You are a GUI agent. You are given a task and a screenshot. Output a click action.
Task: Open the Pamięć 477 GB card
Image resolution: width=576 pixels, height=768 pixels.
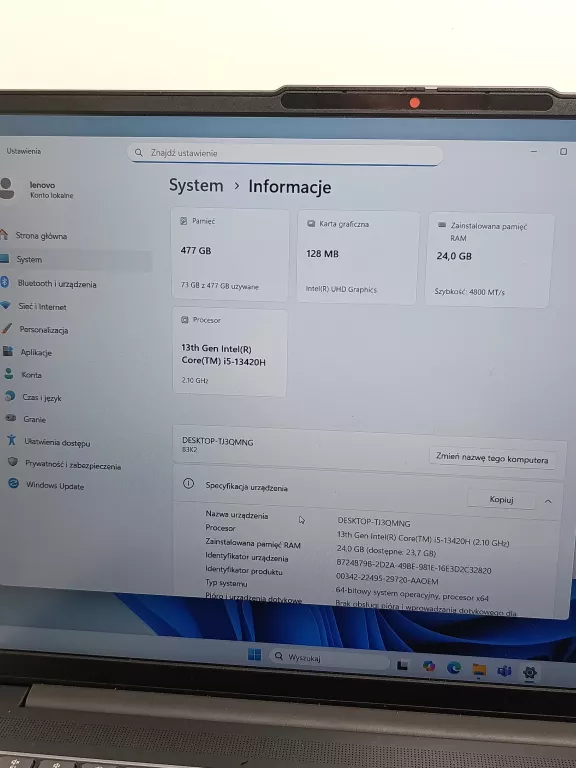[230, 255]
